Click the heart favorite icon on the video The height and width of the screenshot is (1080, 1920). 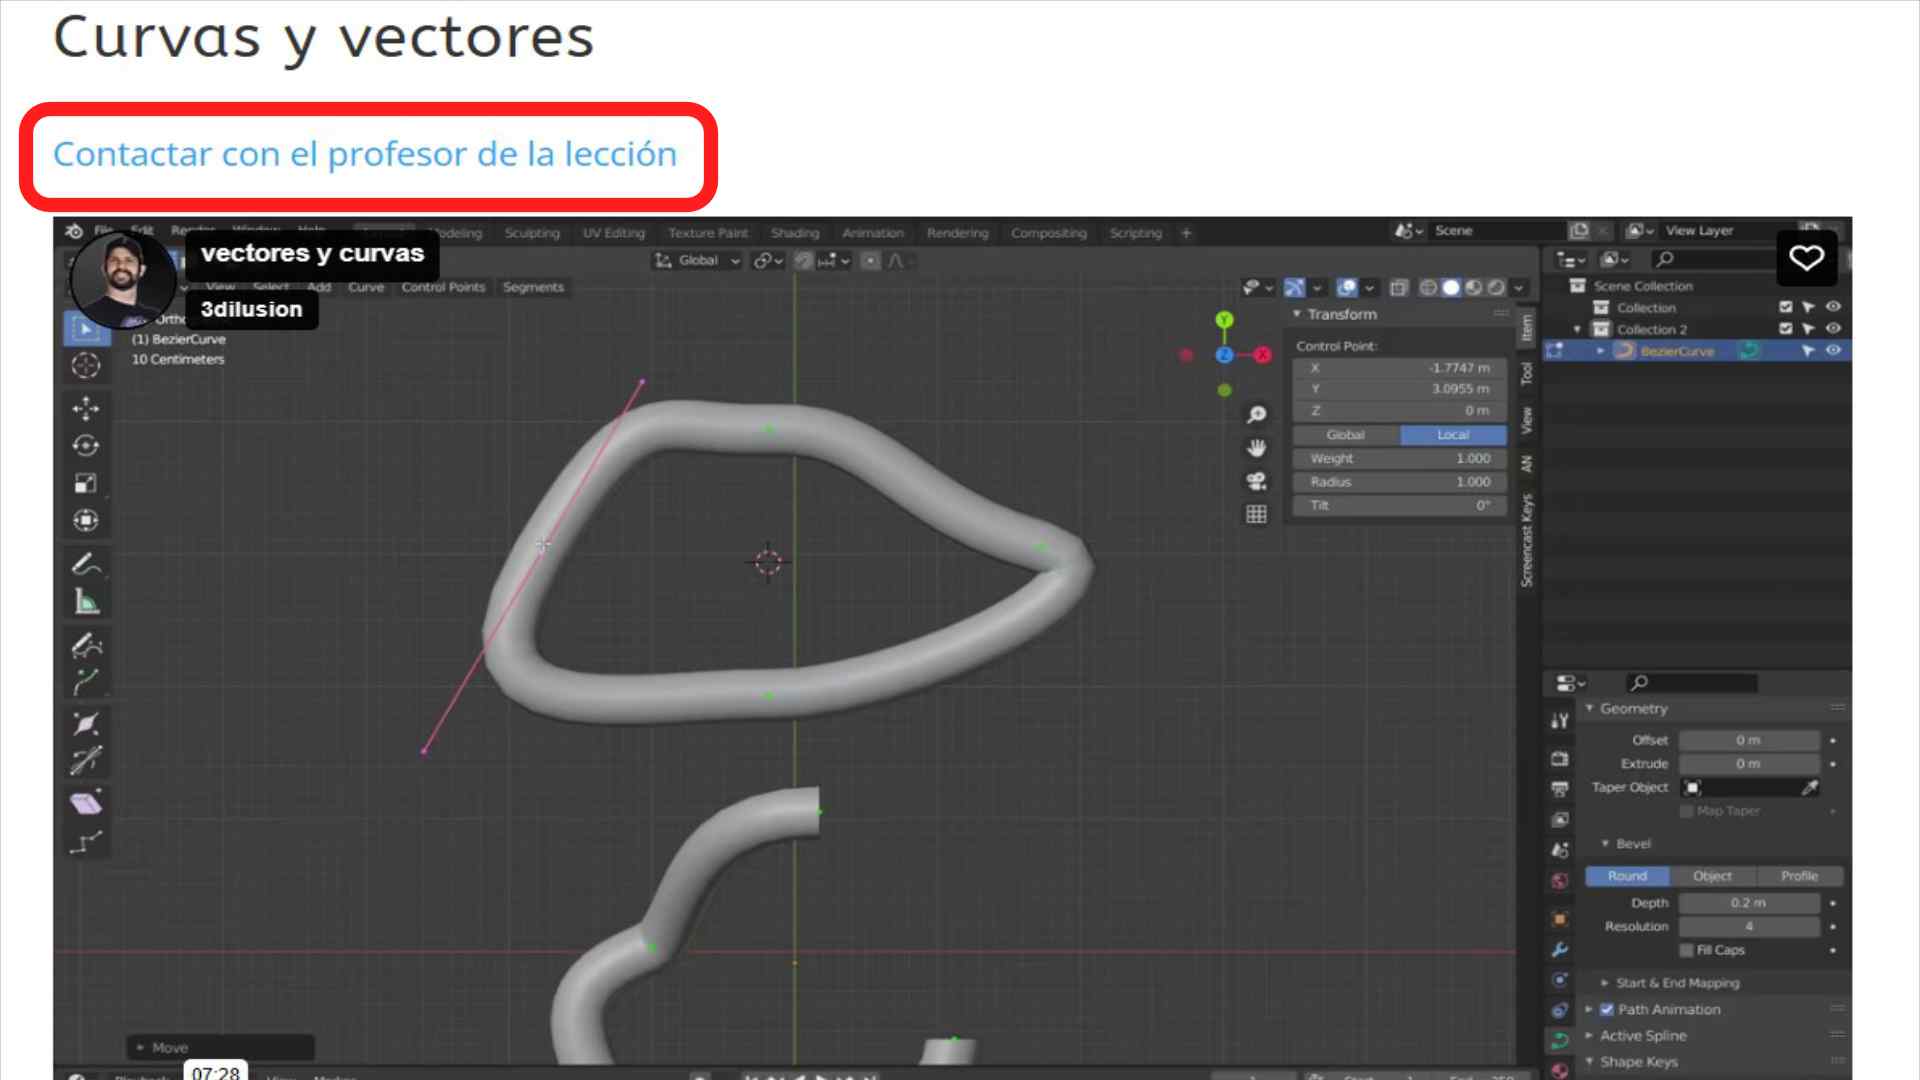(x=1806, y=258)
